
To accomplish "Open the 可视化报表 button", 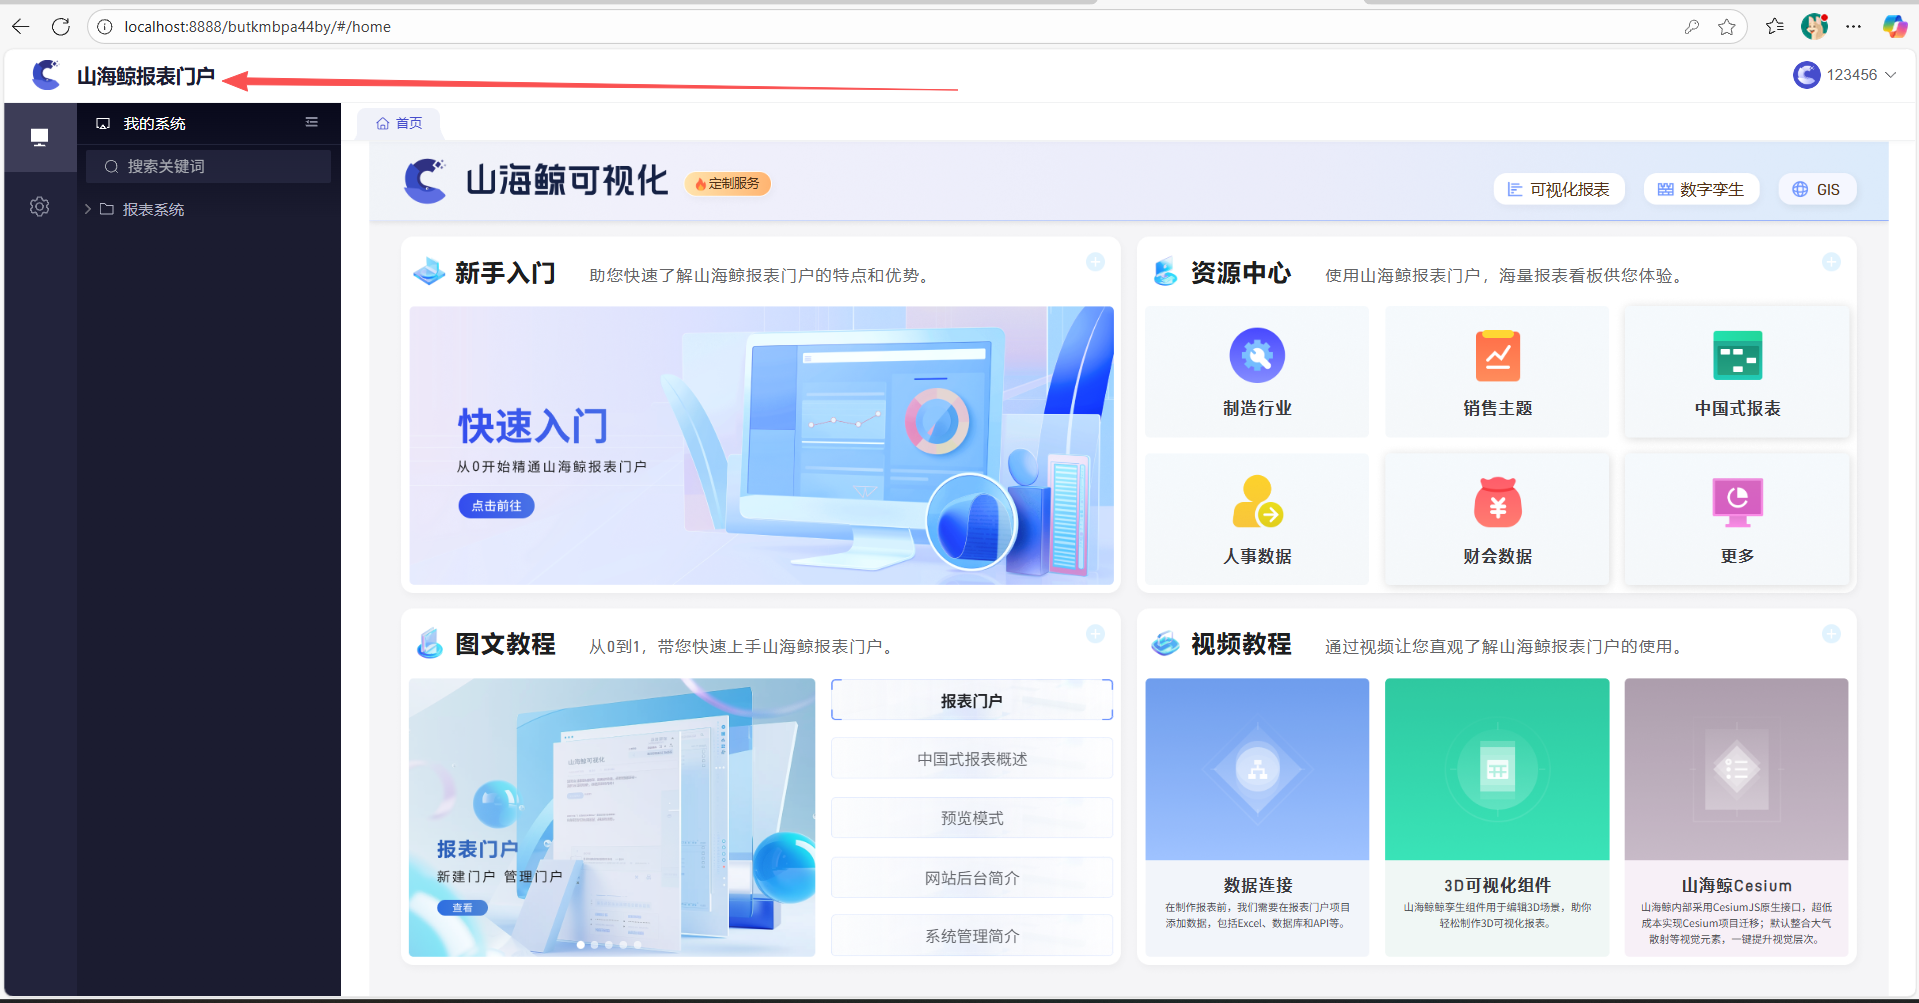I will point(1559,189).
